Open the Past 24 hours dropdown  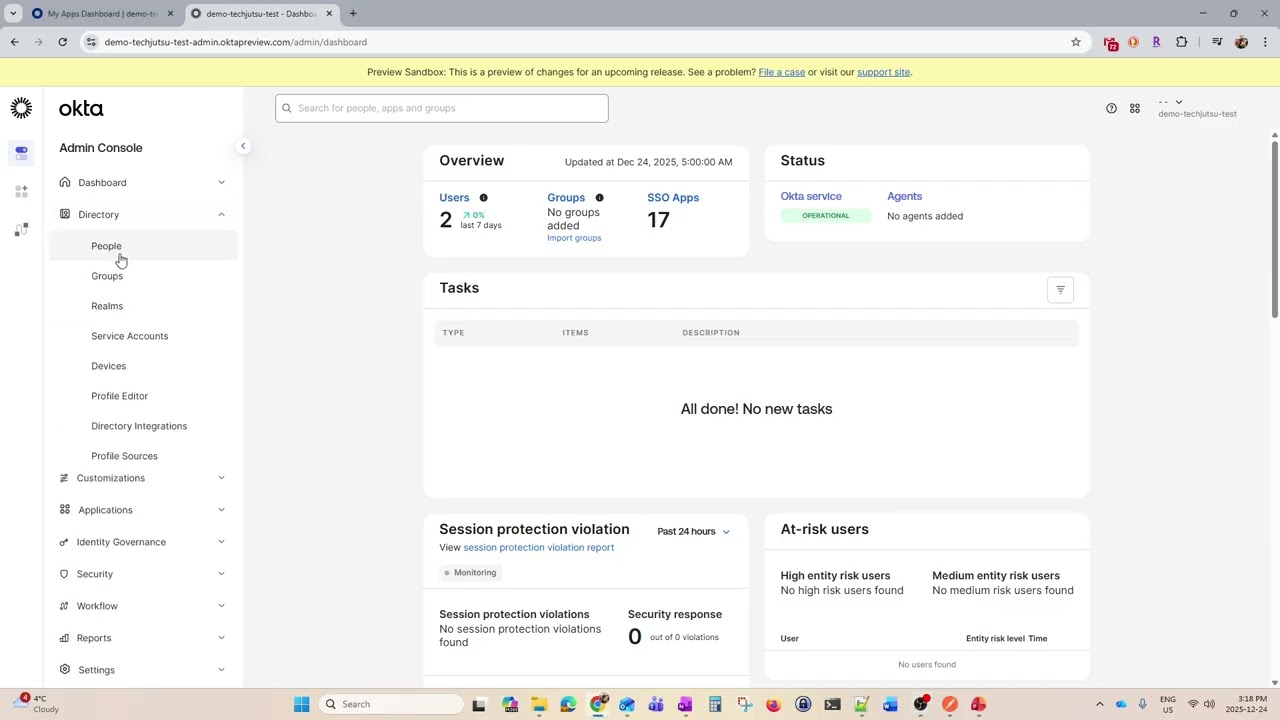694,532
